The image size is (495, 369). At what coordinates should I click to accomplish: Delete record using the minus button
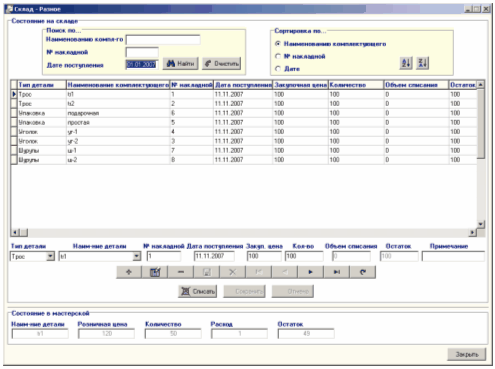coord(181,272)
